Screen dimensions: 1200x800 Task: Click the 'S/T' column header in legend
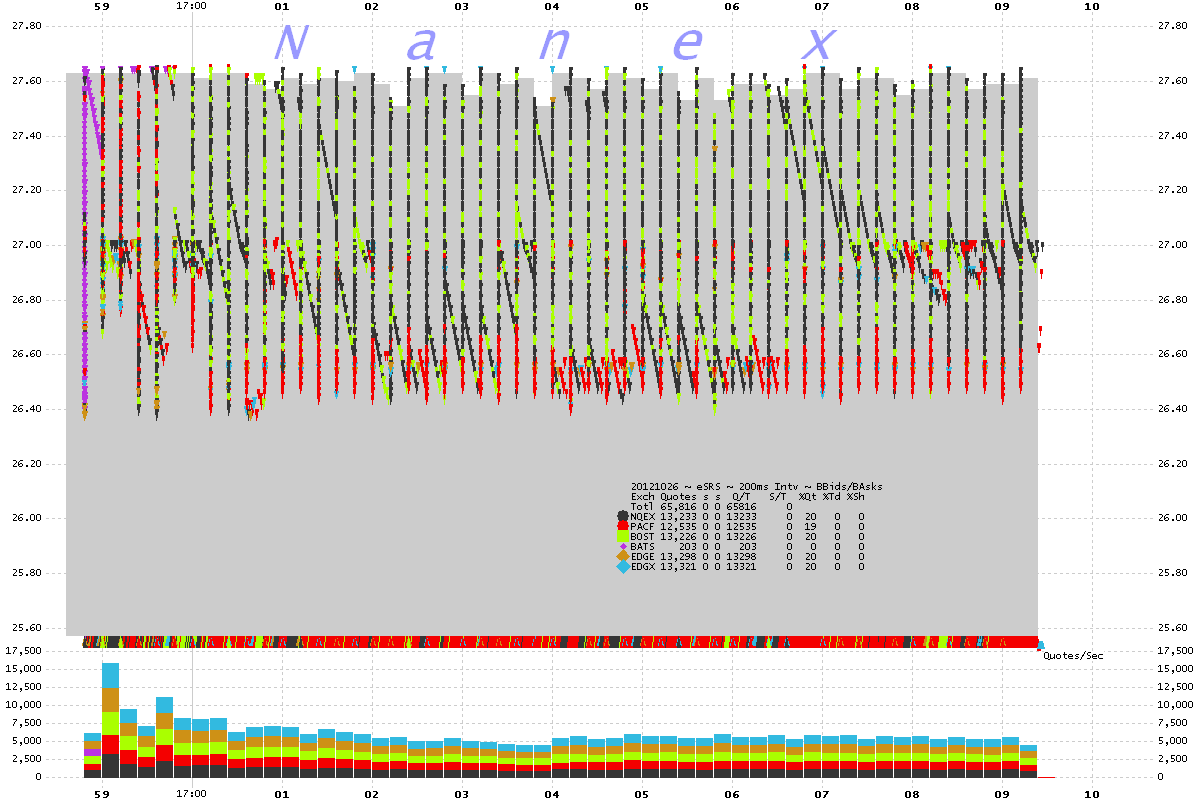click(x=777, y=496)
